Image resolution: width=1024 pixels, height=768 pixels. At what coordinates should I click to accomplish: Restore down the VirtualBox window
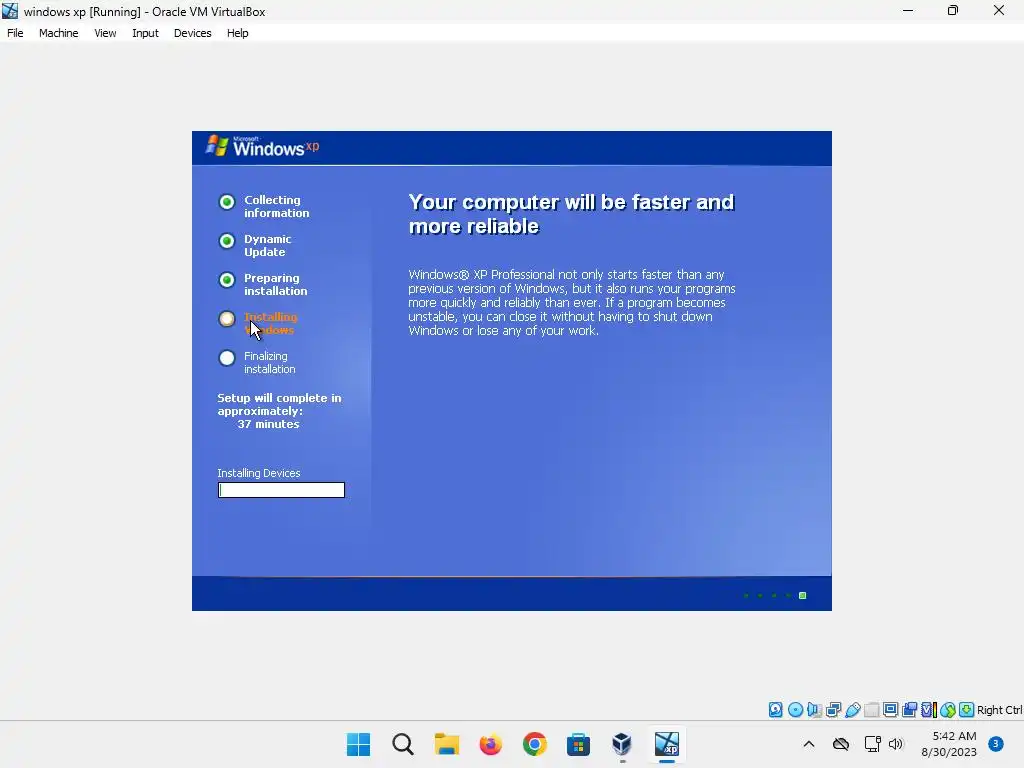coord(953,10)
